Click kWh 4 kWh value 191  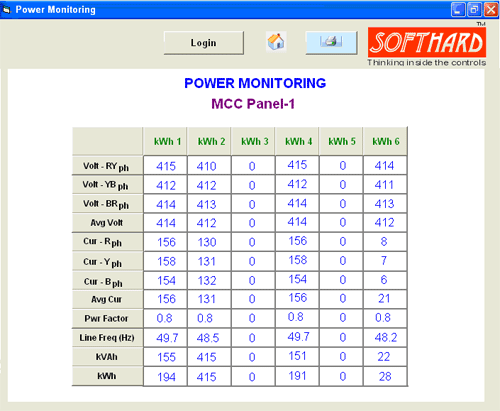coord(297,376)
